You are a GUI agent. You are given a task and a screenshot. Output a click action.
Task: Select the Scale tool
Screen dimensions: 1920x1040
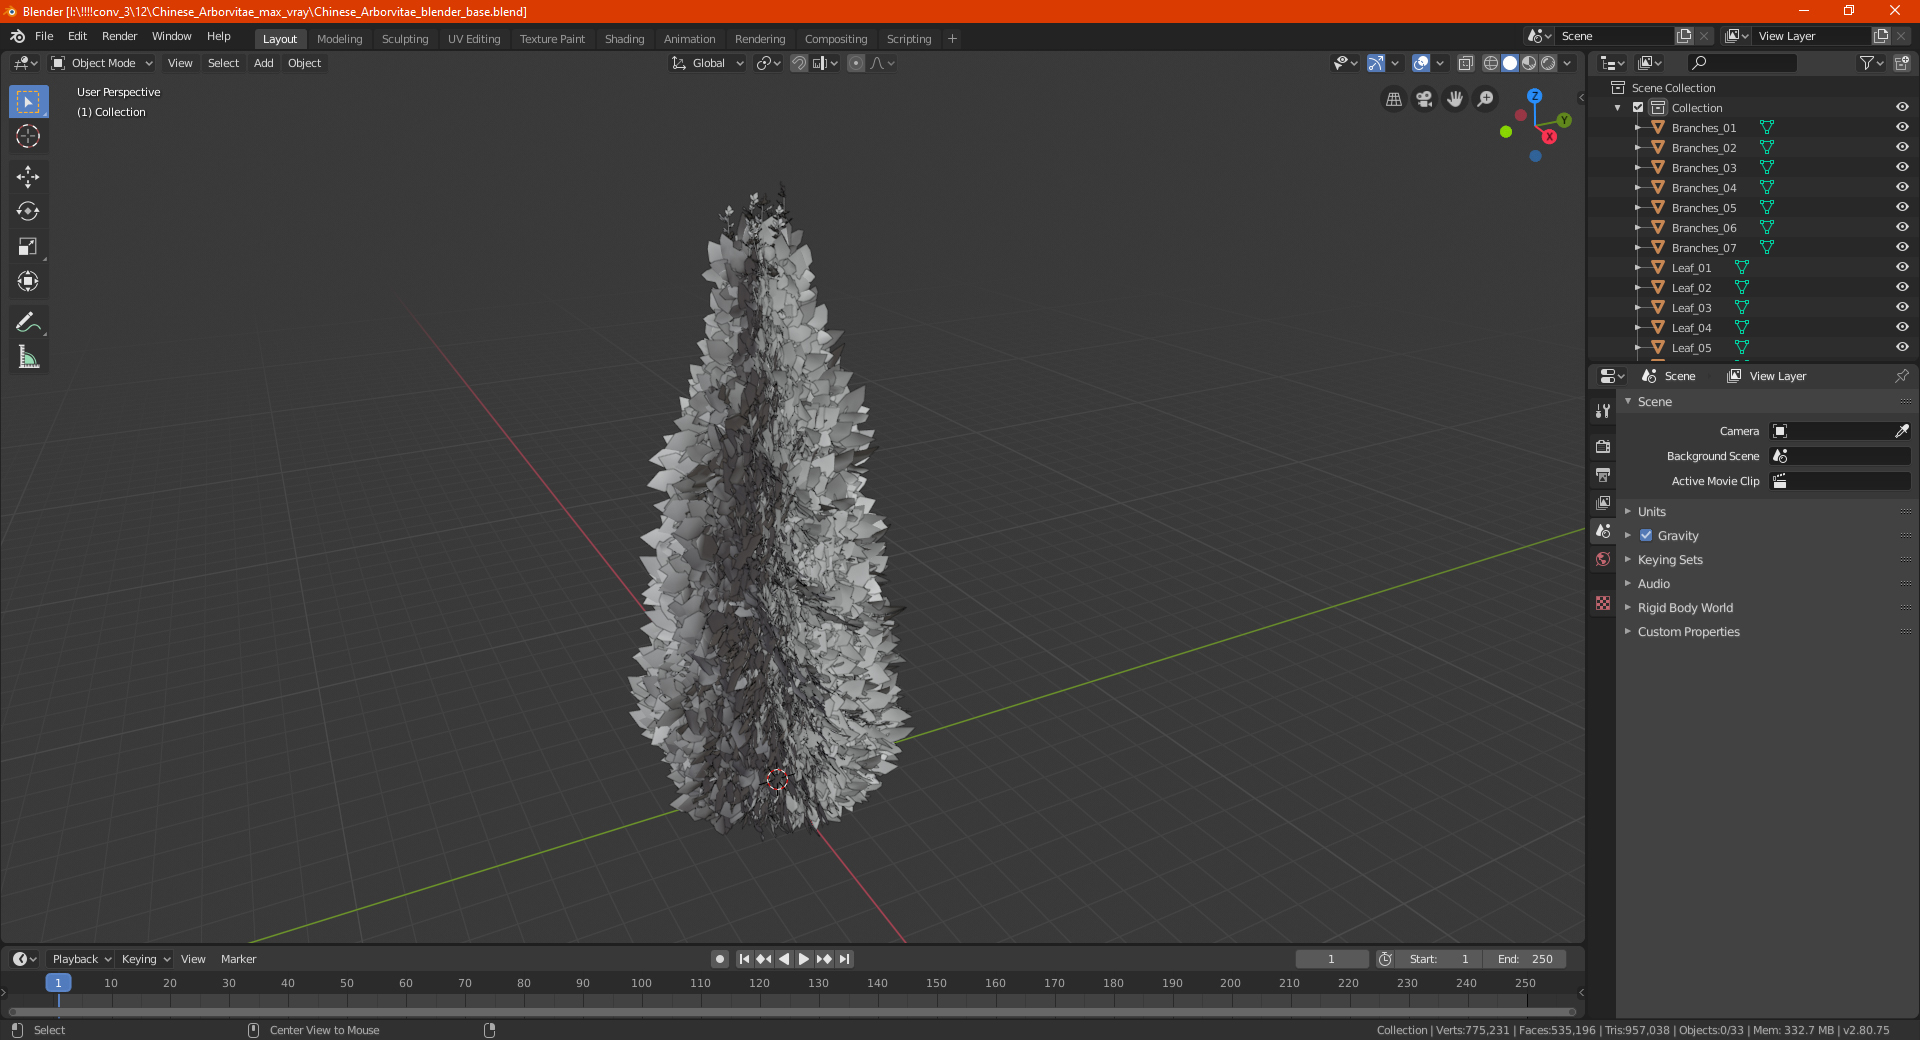28,247
